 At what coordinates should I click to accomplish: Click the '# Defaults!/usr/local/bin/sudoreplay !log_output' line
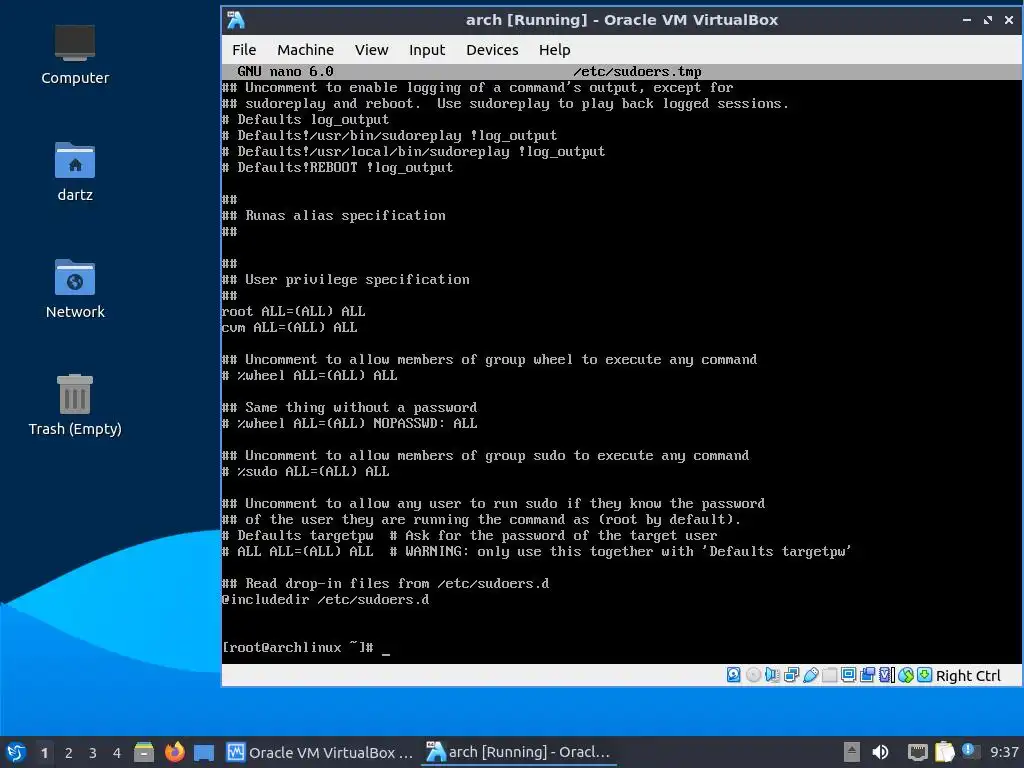click(x=413, y=152)
